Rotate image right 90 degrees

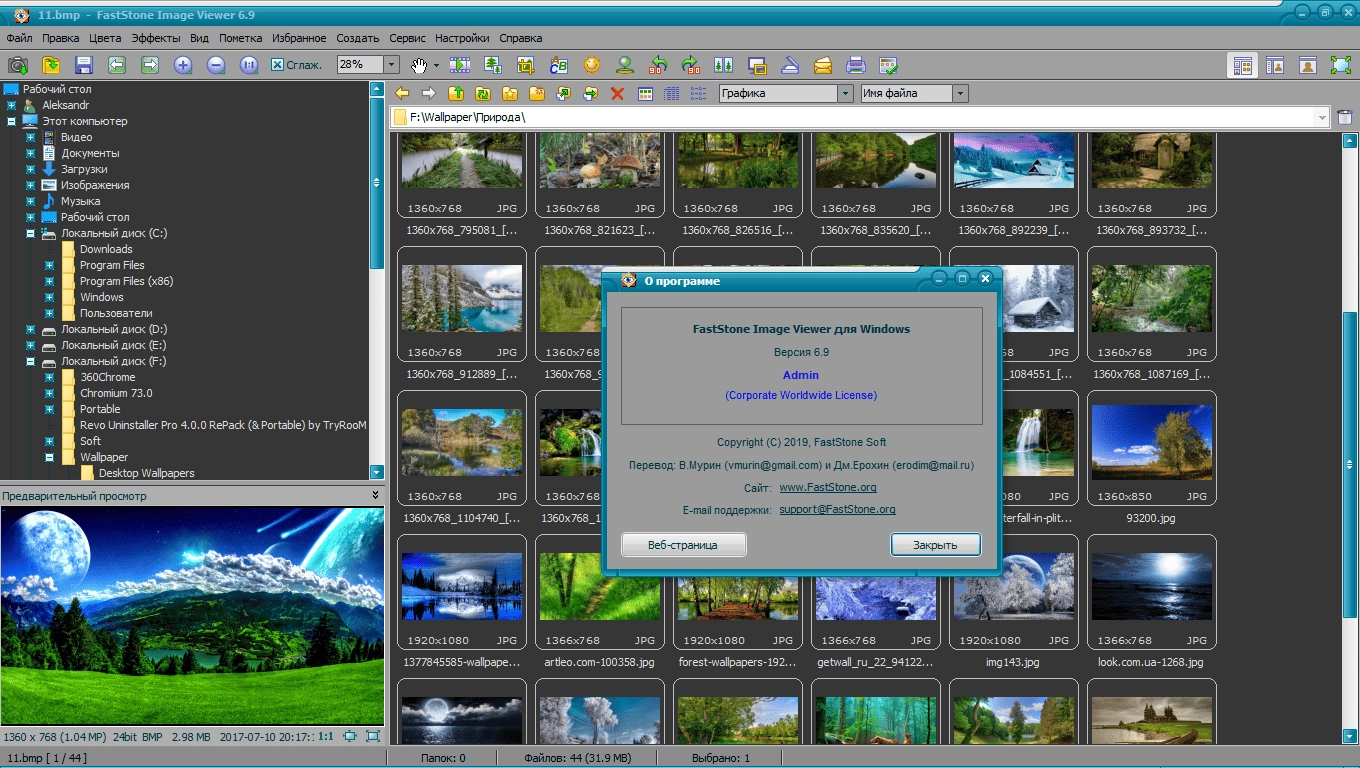tap(691, 65)
